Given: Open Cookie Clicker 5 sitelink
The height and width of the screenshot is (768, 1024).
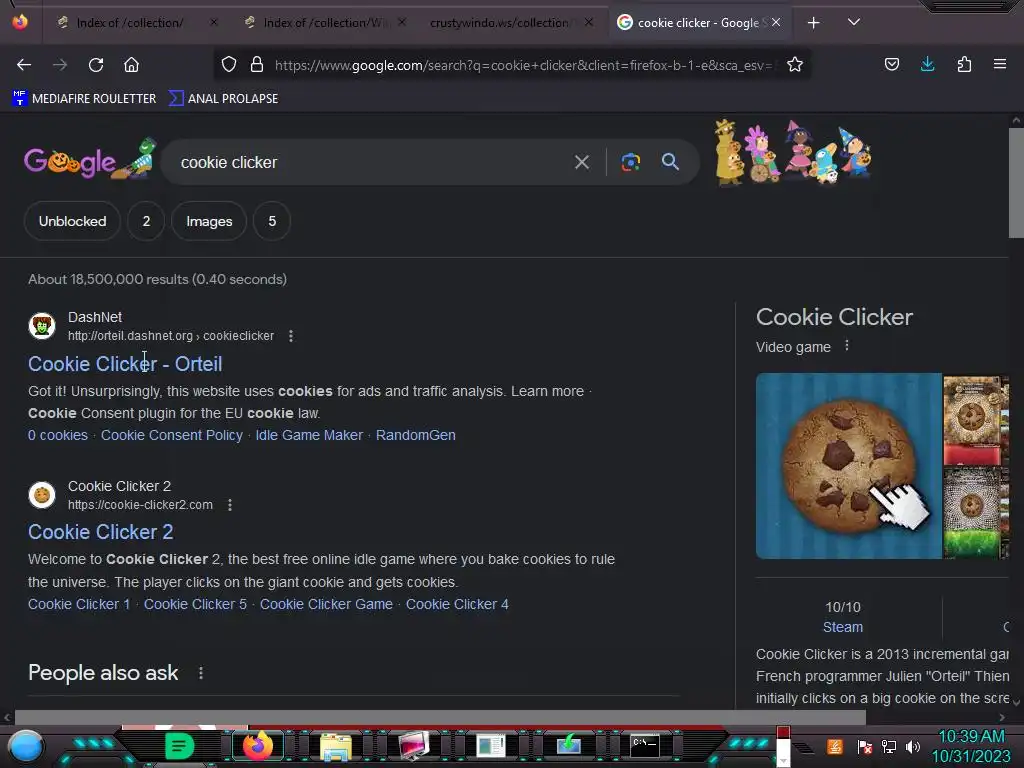Looking at the screenshot, I should (x=195, y=604).
